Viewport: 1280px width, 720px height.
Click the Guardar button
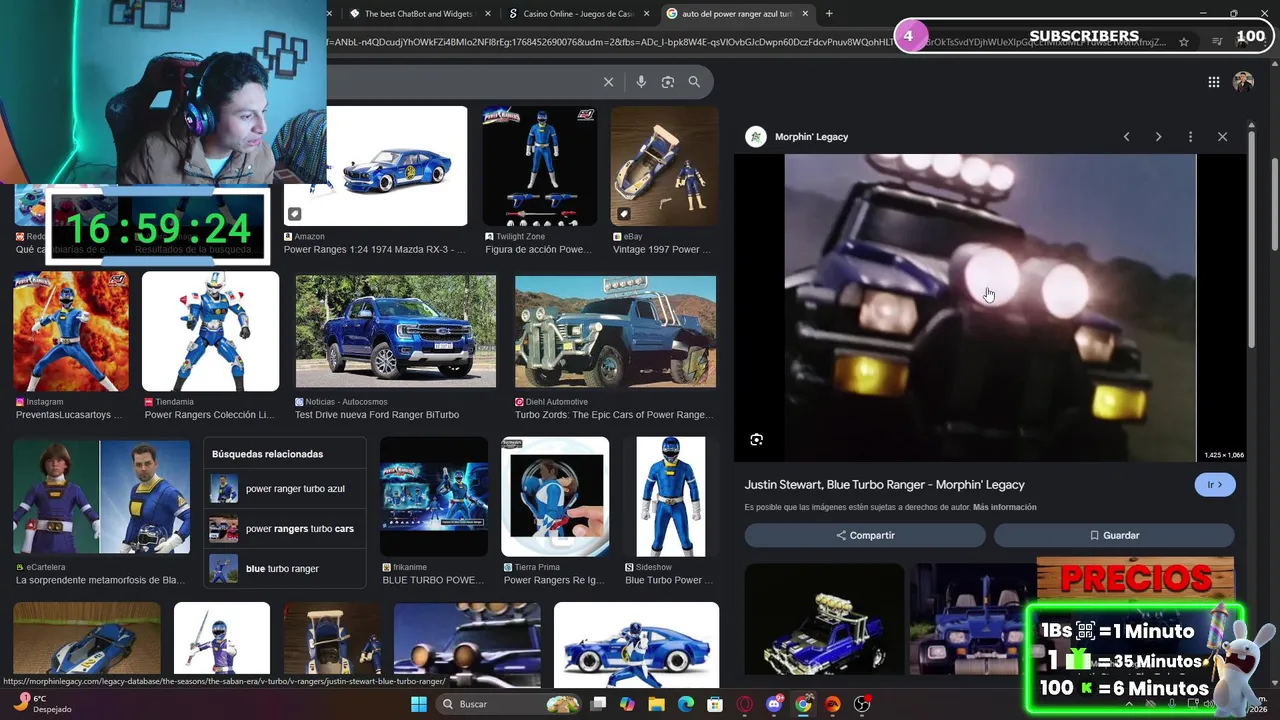(1114, 535)
